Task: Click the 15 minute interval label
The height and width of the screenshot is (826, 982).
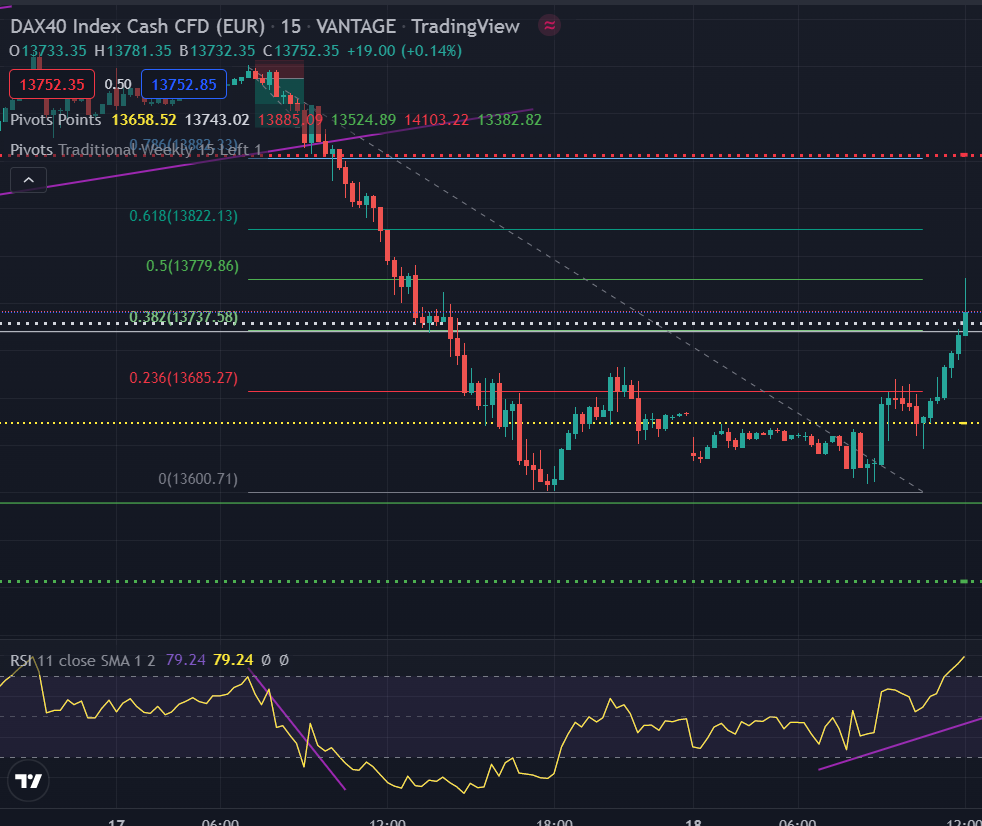Action: click(291, 26)
